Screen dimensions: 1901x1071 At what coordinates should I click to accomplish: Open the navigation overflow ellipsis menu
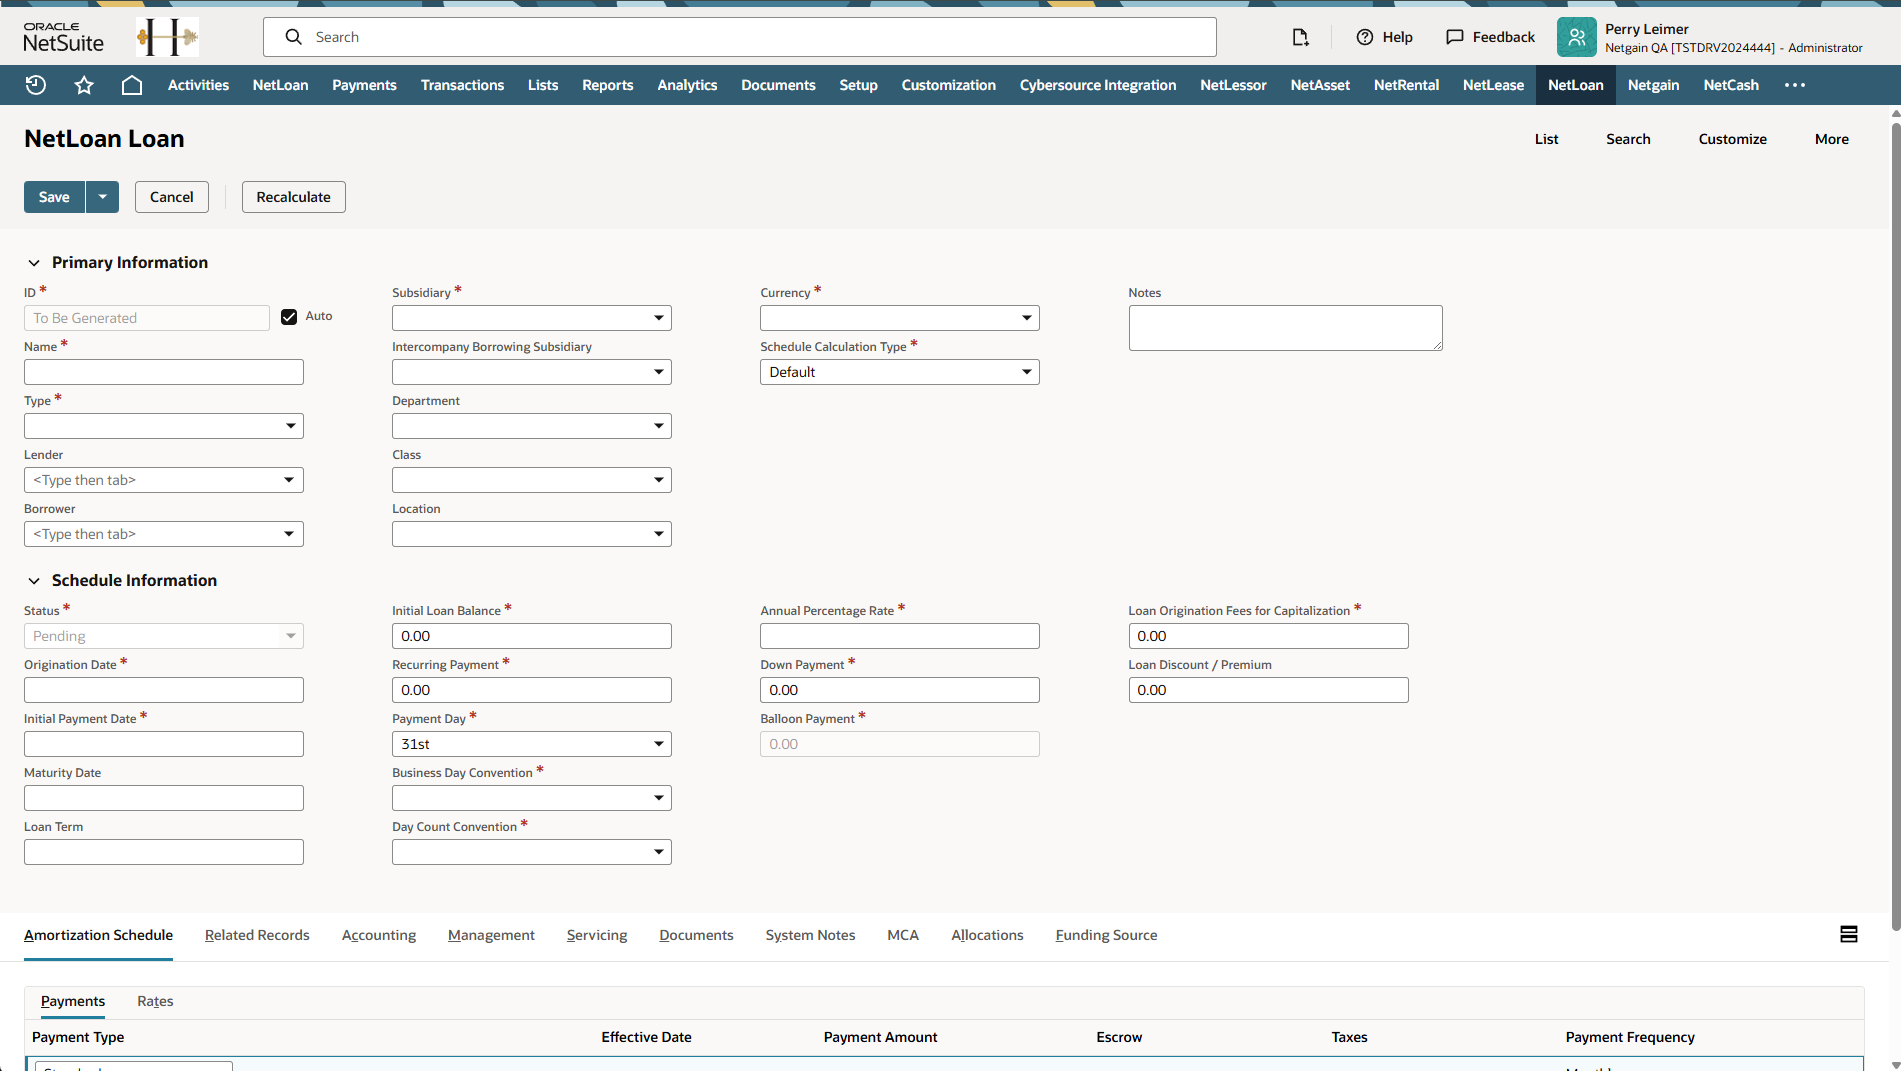click(1795, 85)
